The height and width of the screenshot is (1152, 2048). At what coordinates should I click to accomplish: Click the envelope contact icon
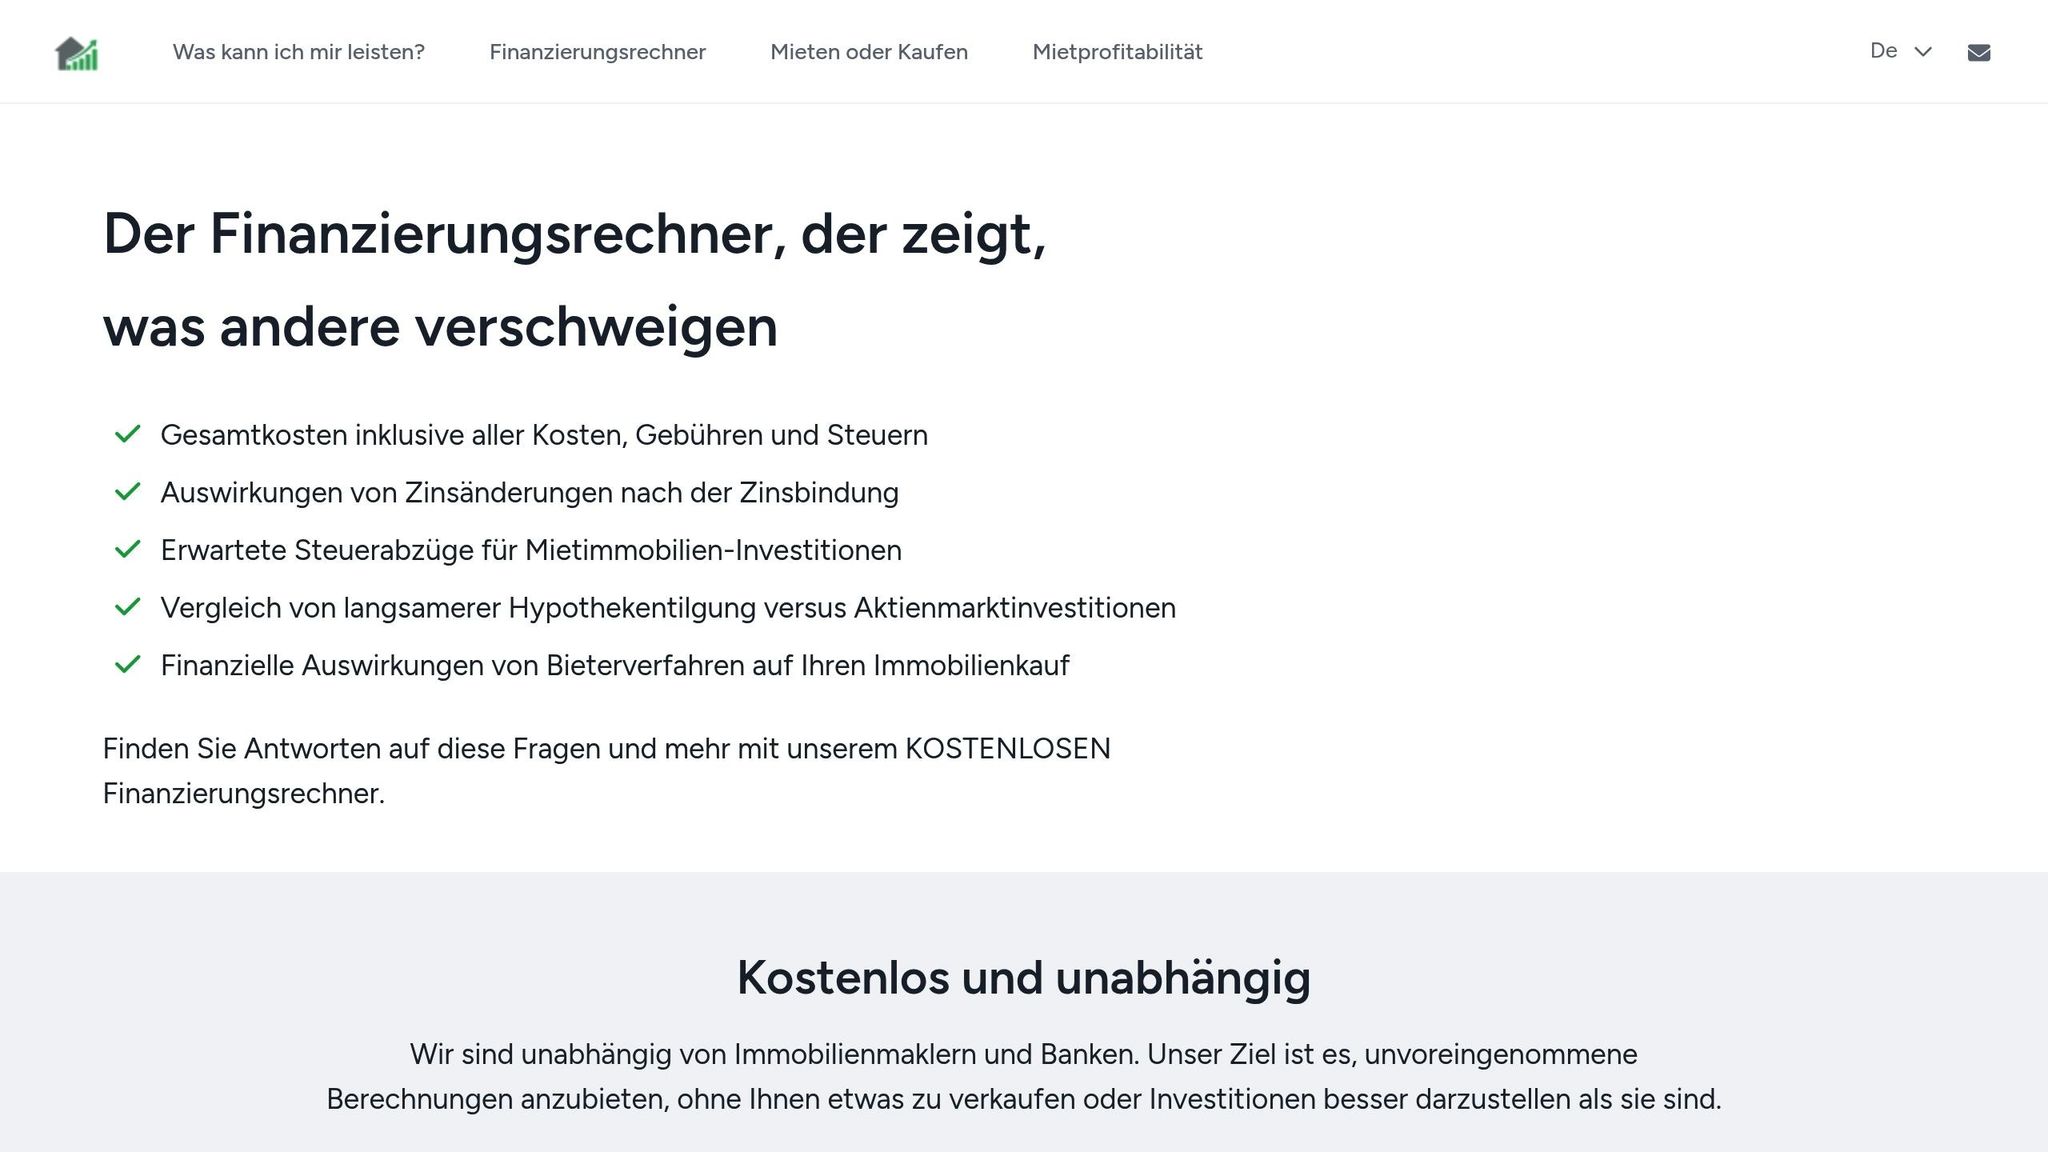[1978, 53]
